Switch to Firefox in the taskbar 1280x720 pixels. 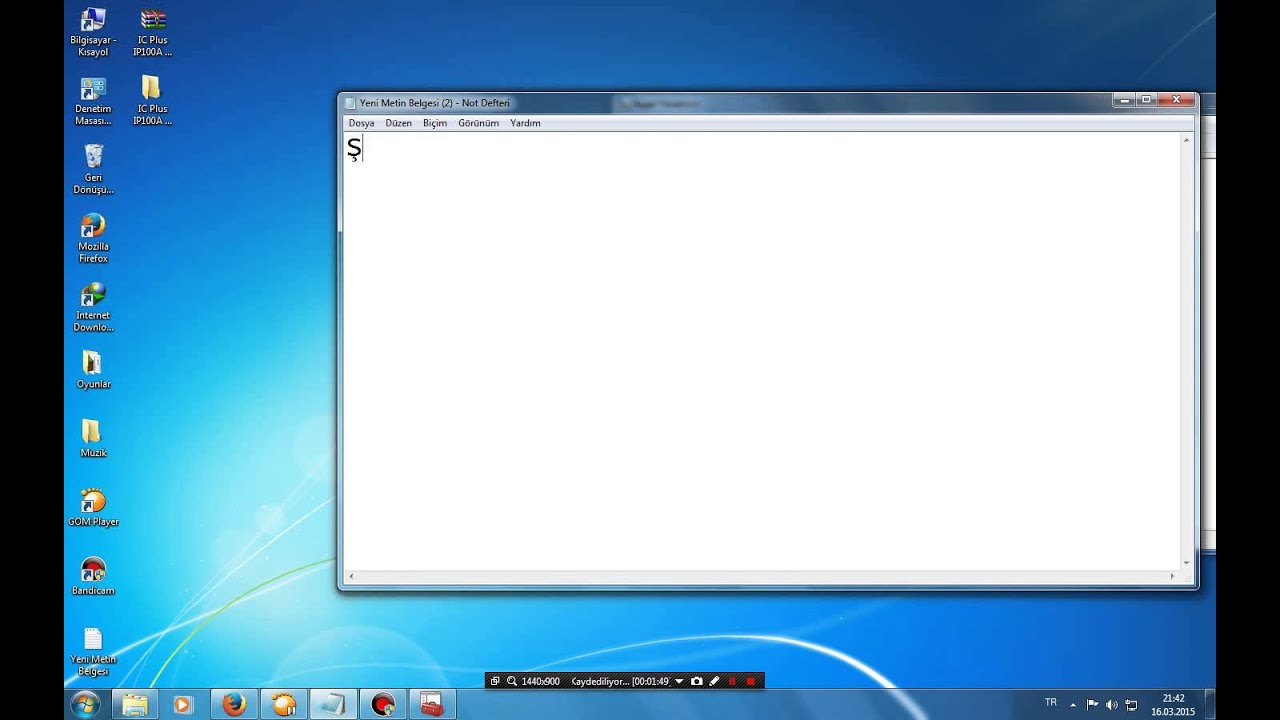pyautogui.click(x=234, y=705)
